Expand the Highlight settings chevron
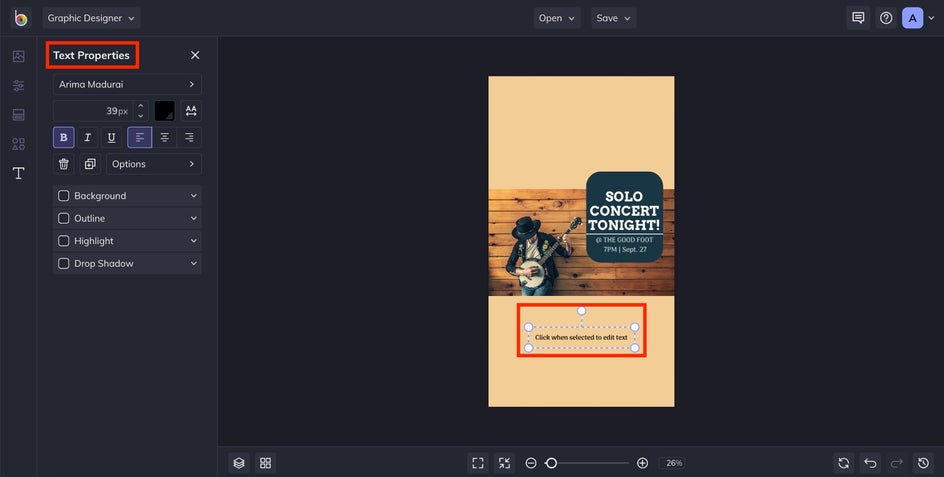944x477 pixels. [x=194, y=241]
